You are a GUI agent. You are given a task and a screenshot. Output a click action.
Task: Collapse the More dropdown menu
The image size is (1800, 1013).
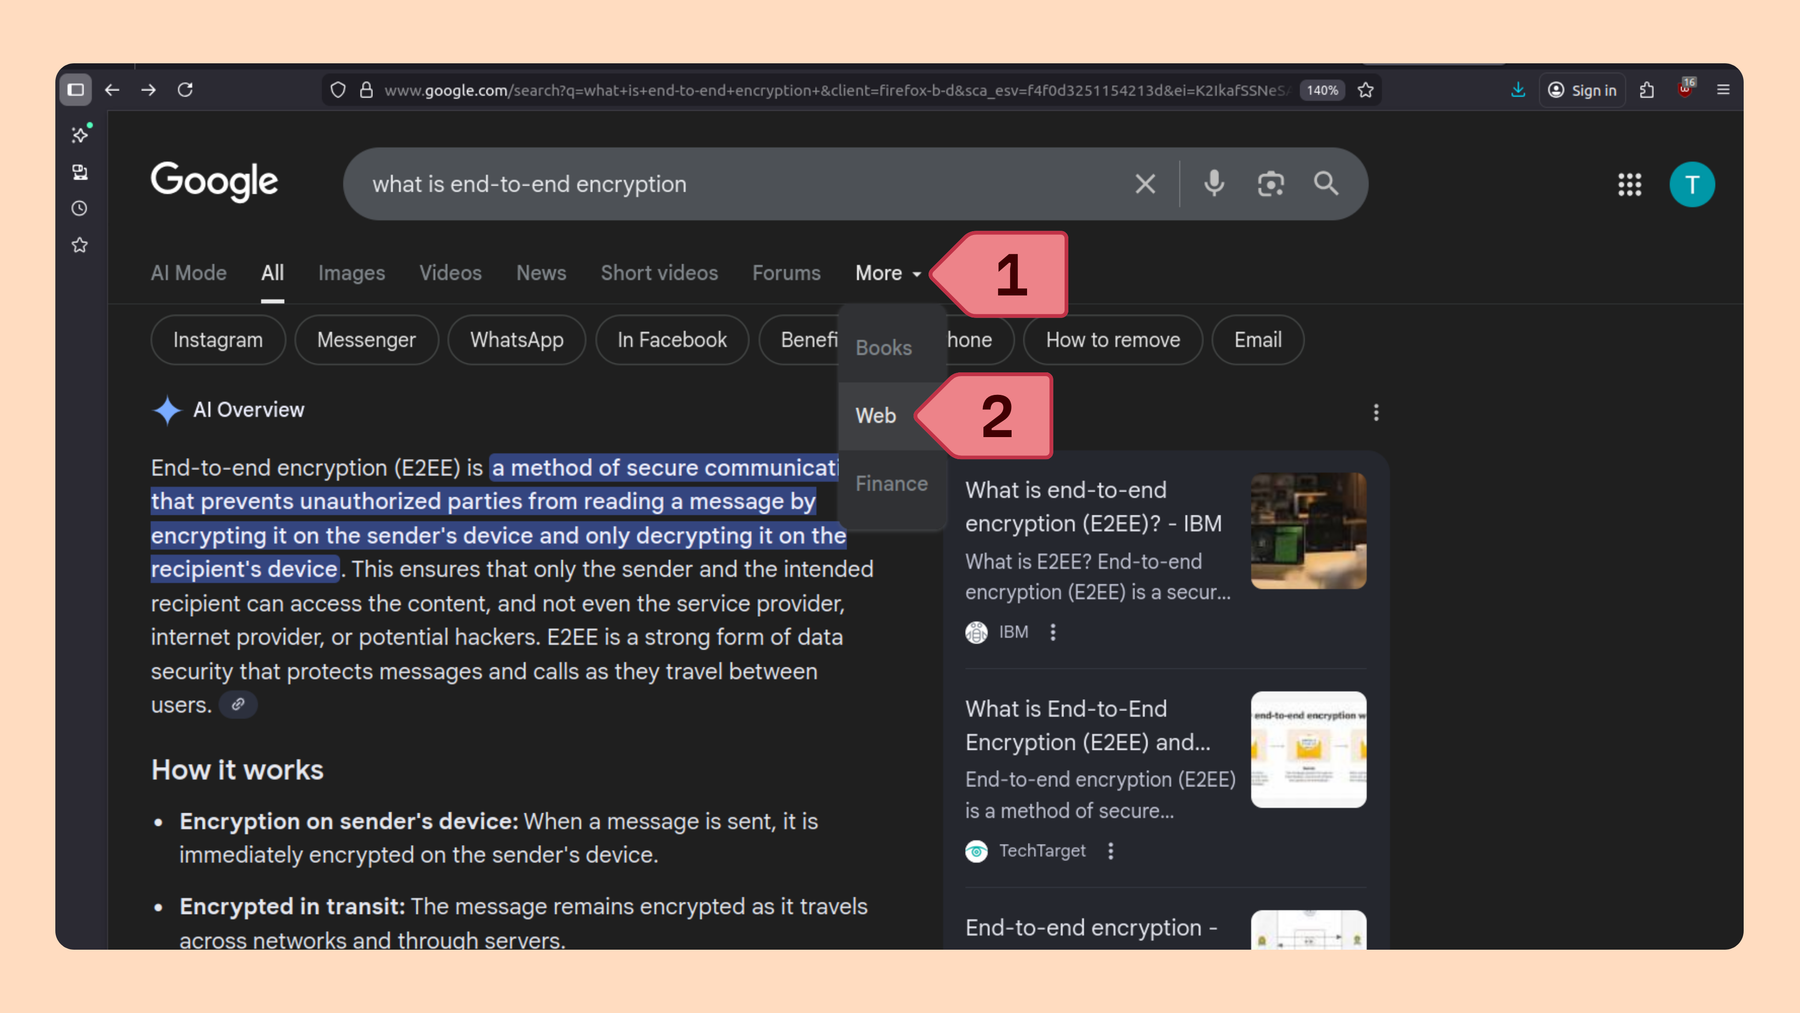coord(888,273)
